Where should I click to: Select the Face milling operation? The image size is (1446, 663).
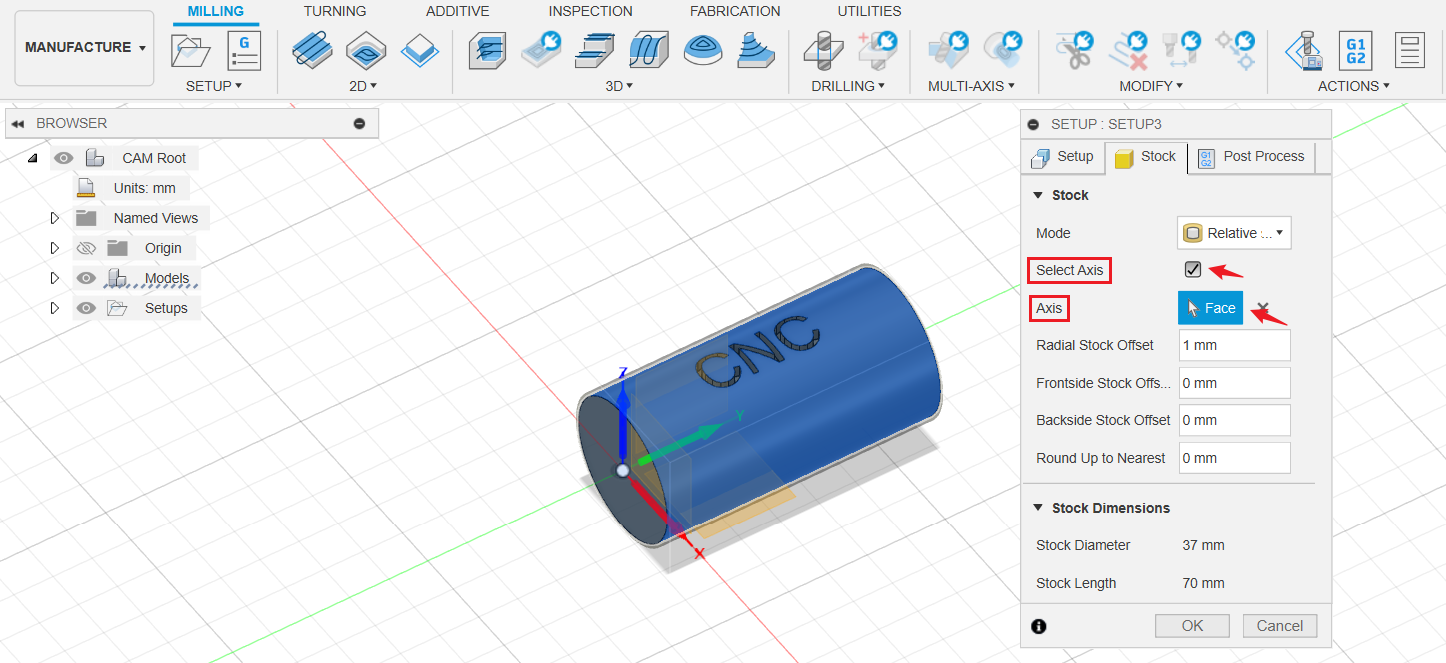click(419, 50)
